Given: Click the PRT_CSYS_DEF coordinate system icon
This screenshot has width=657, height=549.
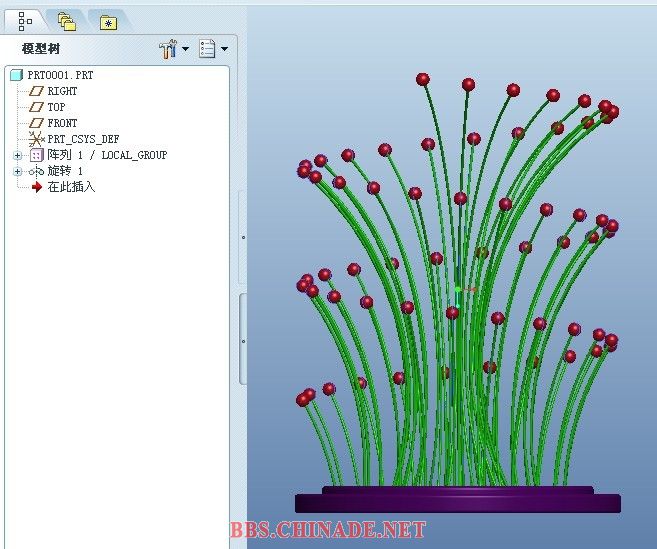Looking at the screenshot, I should pyautogui.click(x=37, y=139).
